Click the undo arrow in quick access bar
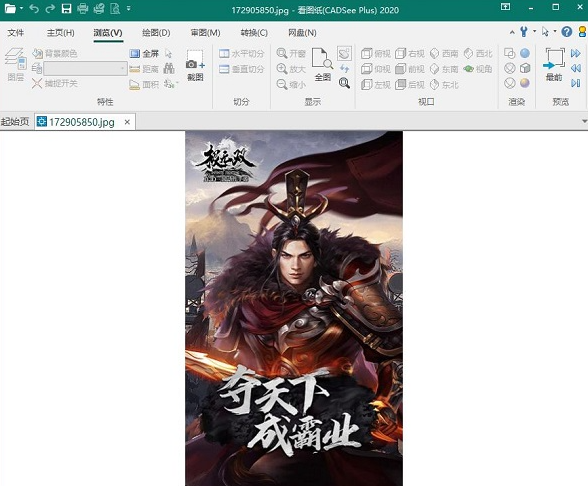The width and height of the screenshot is (588, 486). pyautogui.click(x=34, y=8)
